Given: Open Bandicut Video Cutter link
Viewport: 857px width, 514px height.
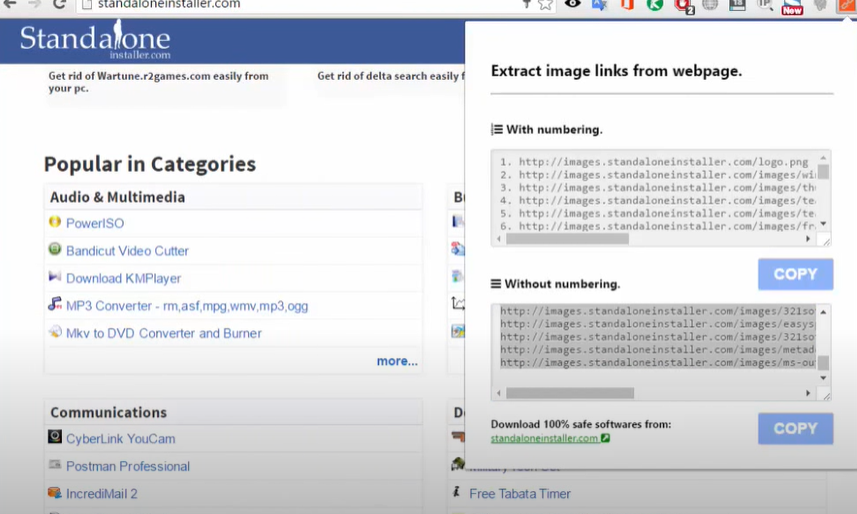Looking at the screenshot, I should click(127, 251).
